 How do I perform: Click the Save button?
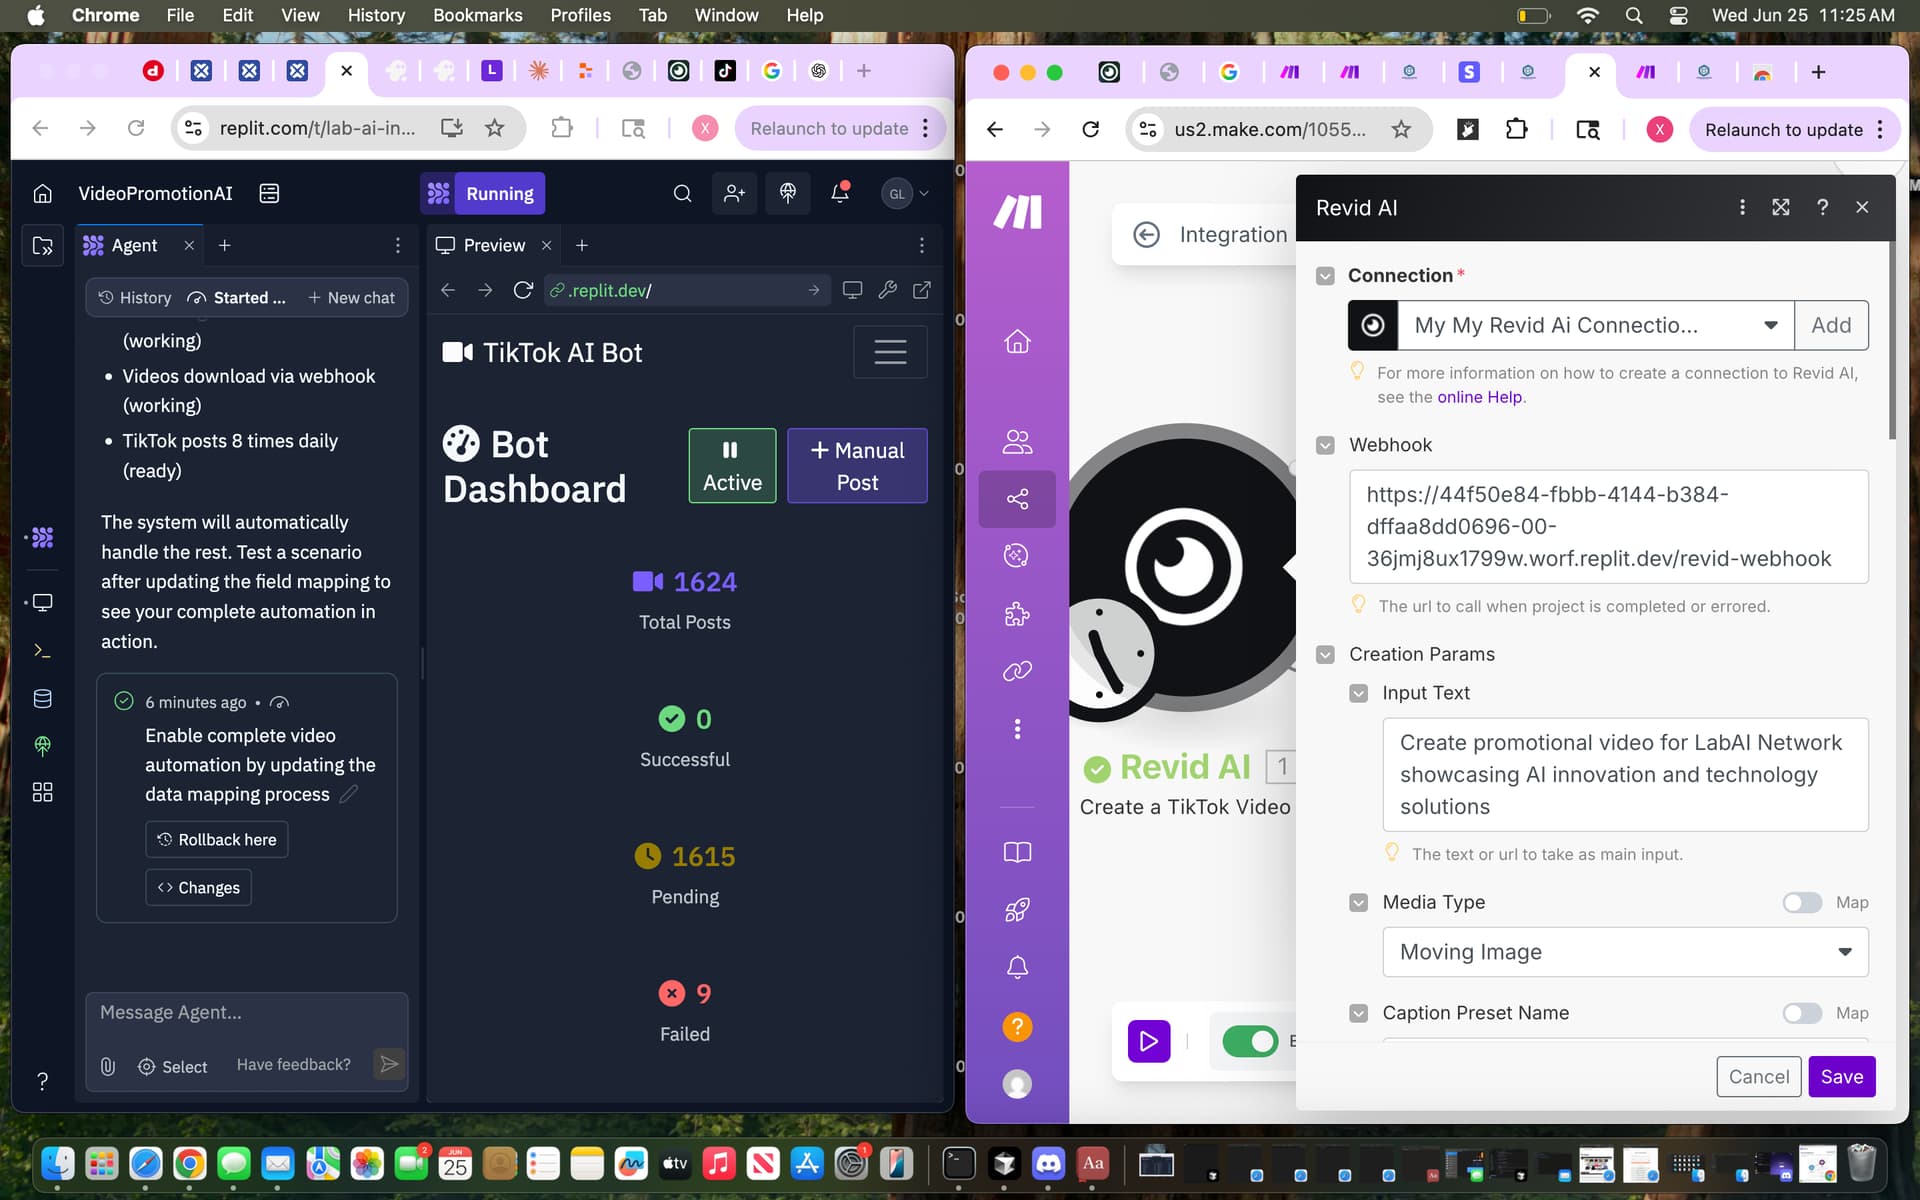[x=1841, y=1077]
